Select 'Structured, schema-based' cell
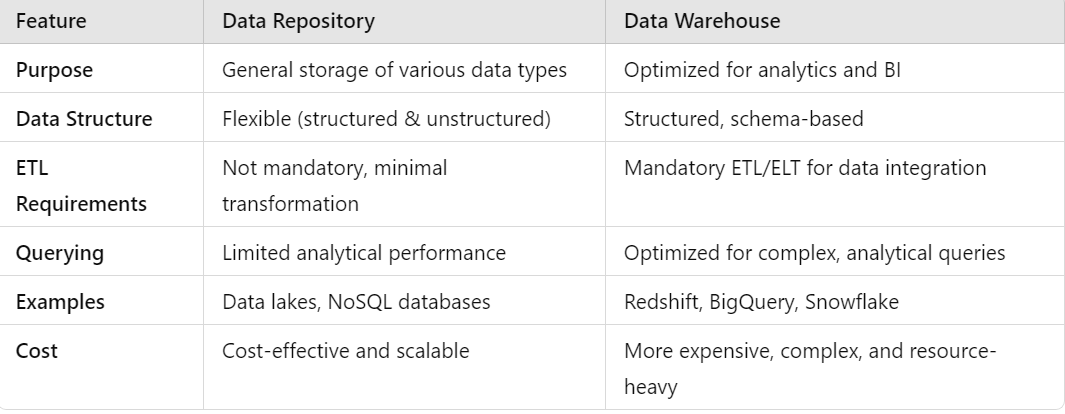Image resolution: width=1065 pixels, height=414 pixels. (744, 119)
